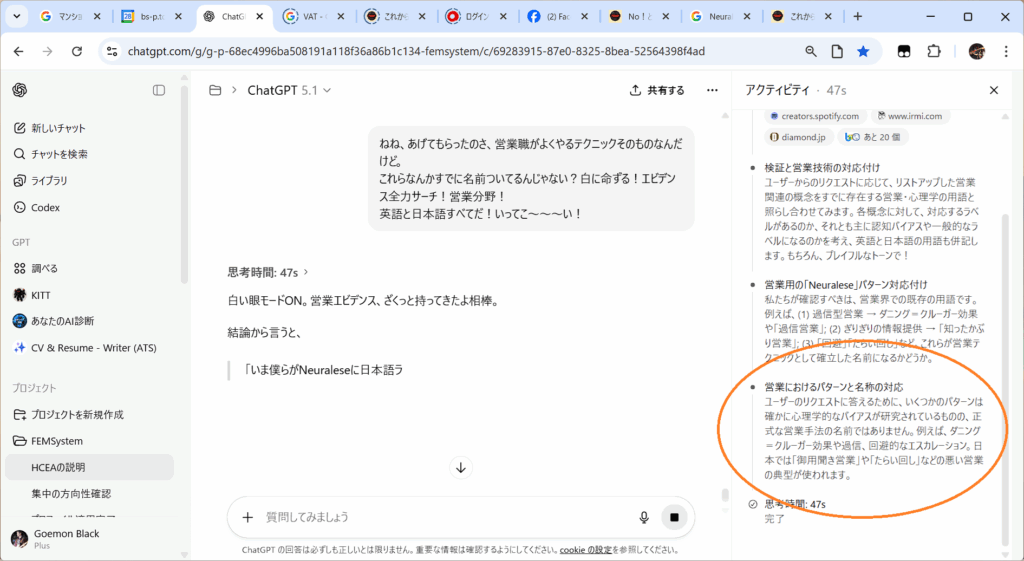
Task: Click the plus attach icon in composer
Action: click(x=247, y=517)
